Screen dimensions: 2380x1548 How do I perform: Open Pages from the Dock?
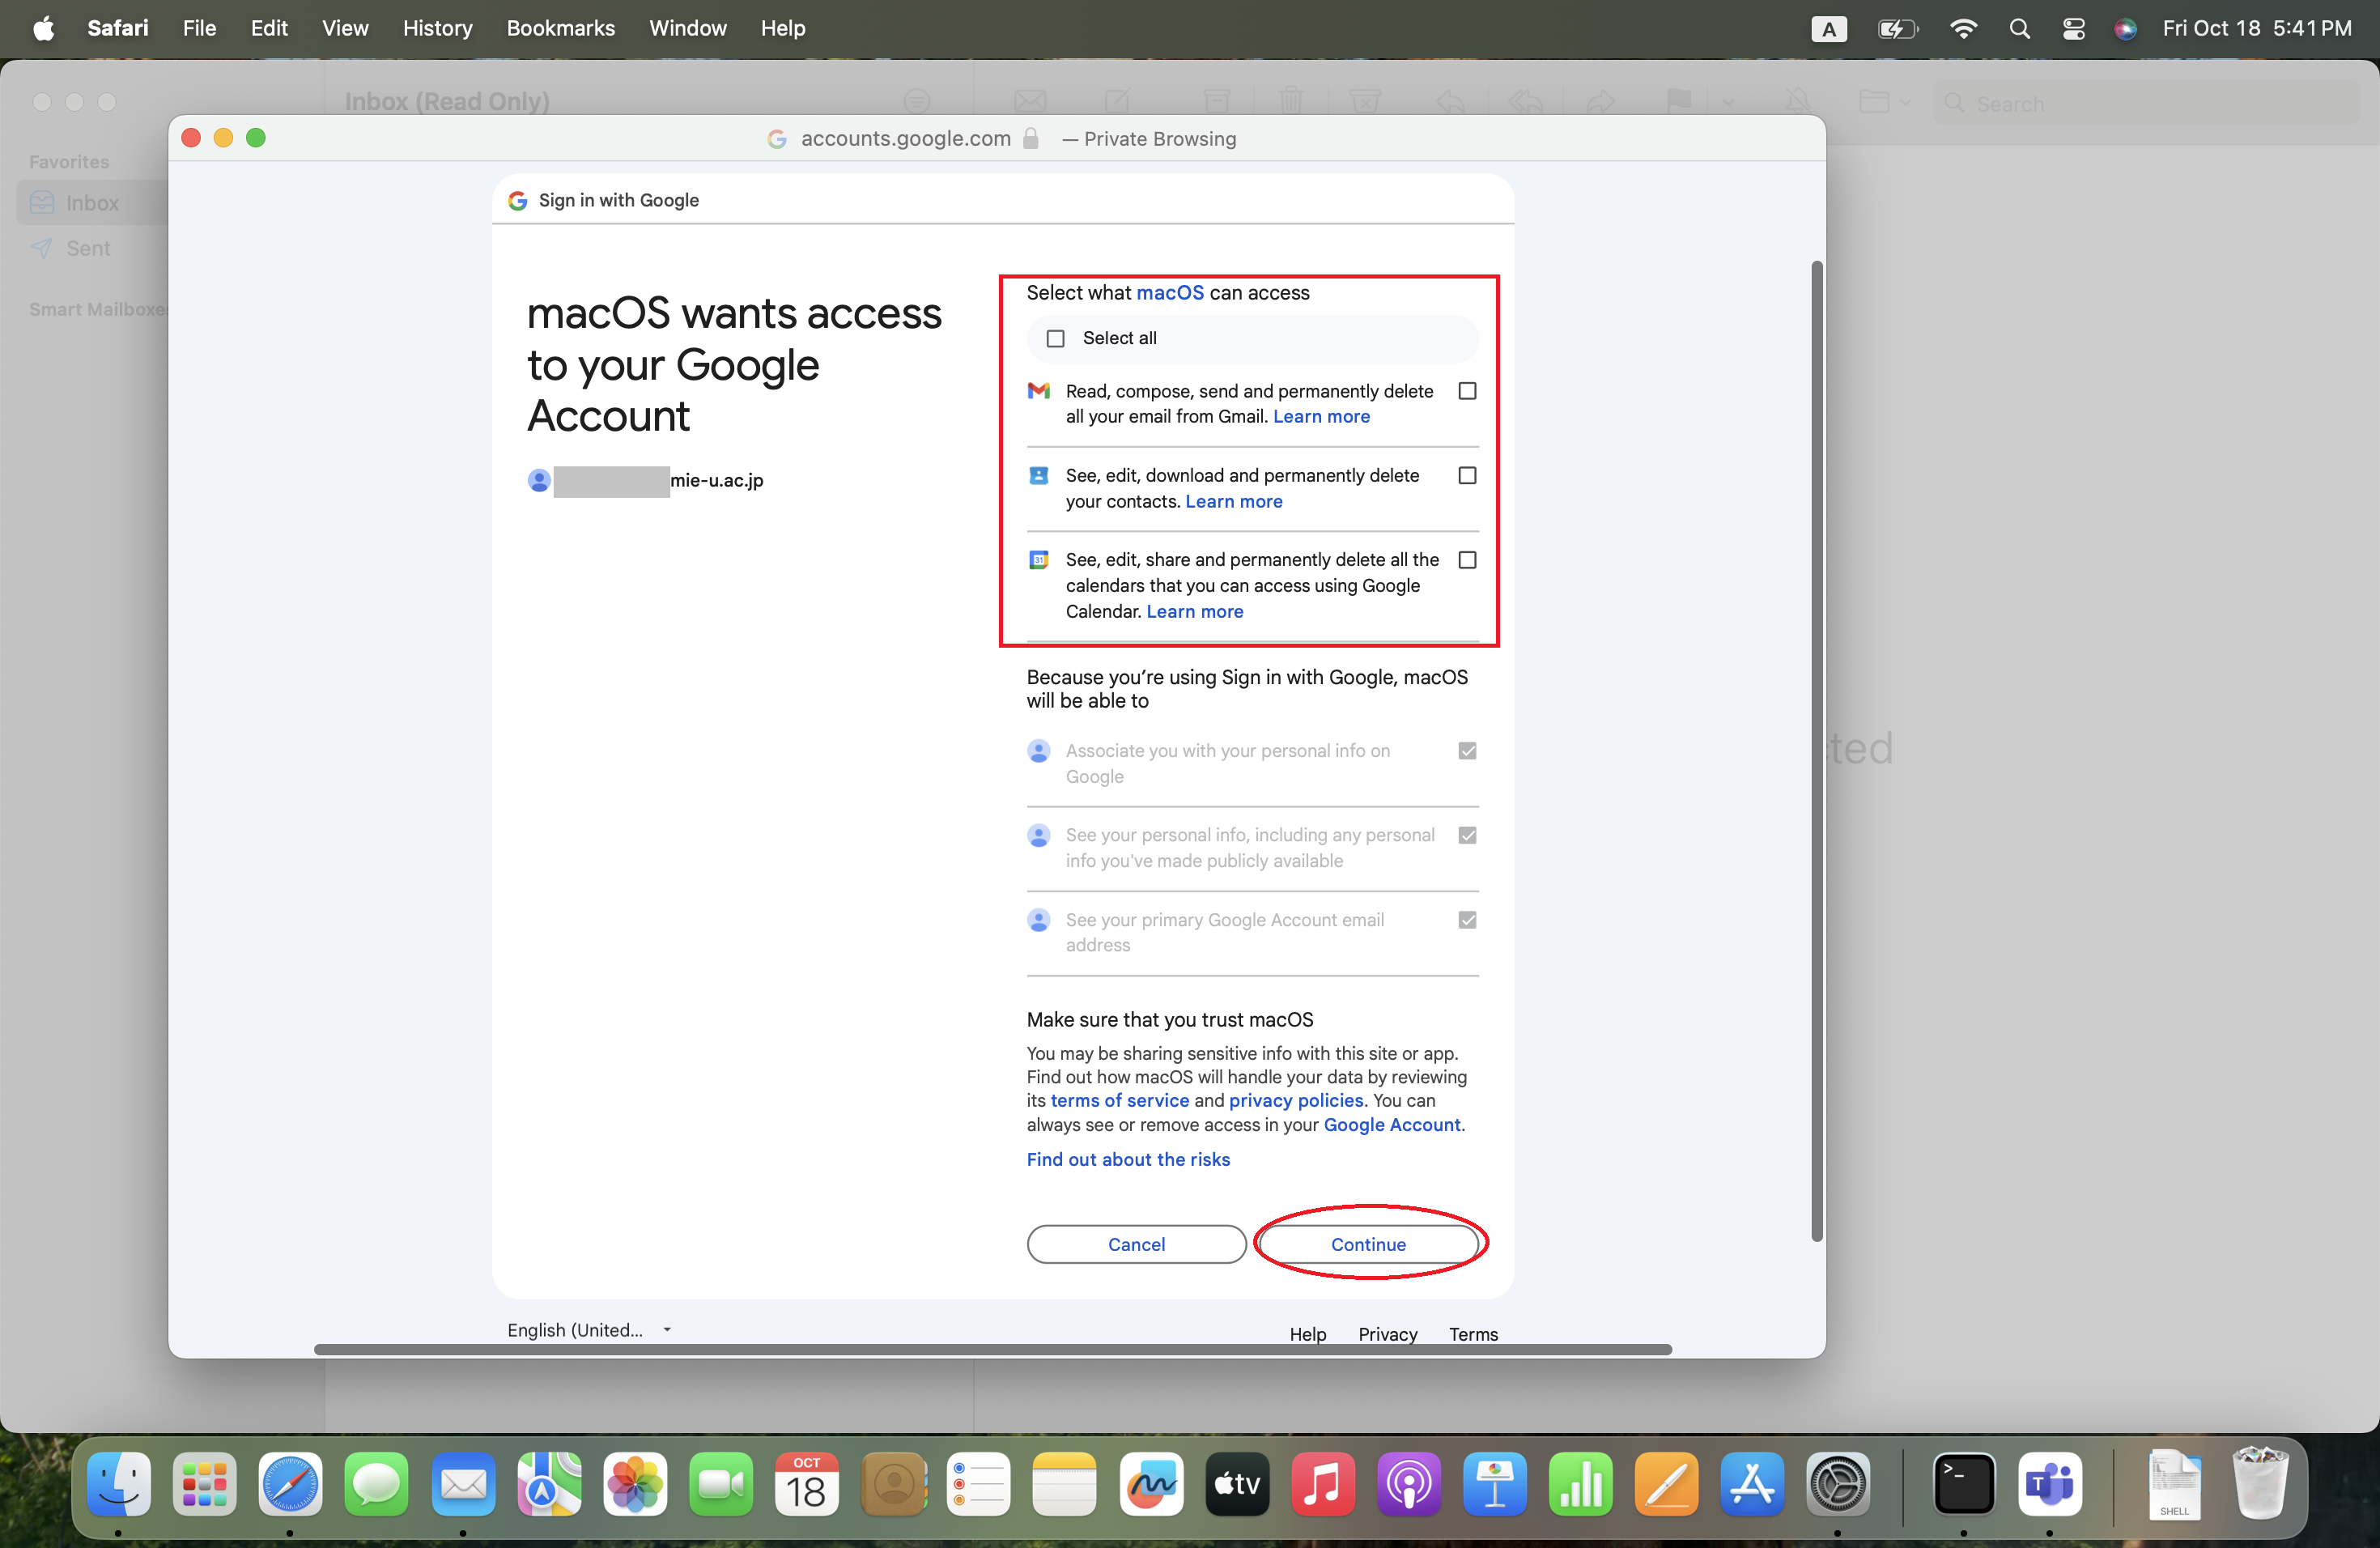1667,1483
